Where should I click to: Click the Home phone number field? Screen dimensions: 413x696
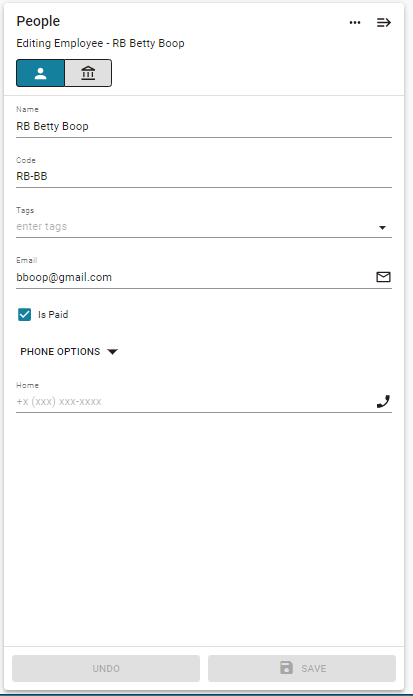(x=195, y=401)
